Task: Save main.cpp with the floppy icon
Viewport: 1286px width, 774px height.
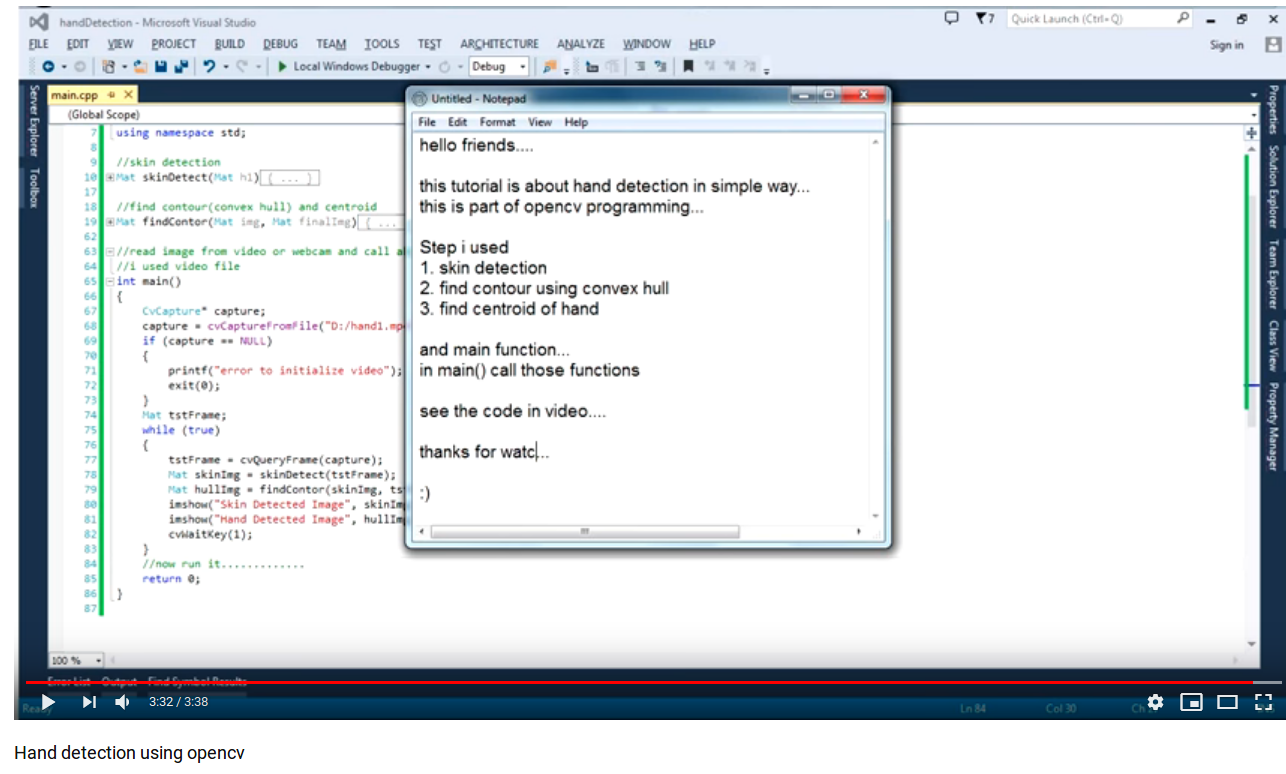Action: (x=160, y=67)
